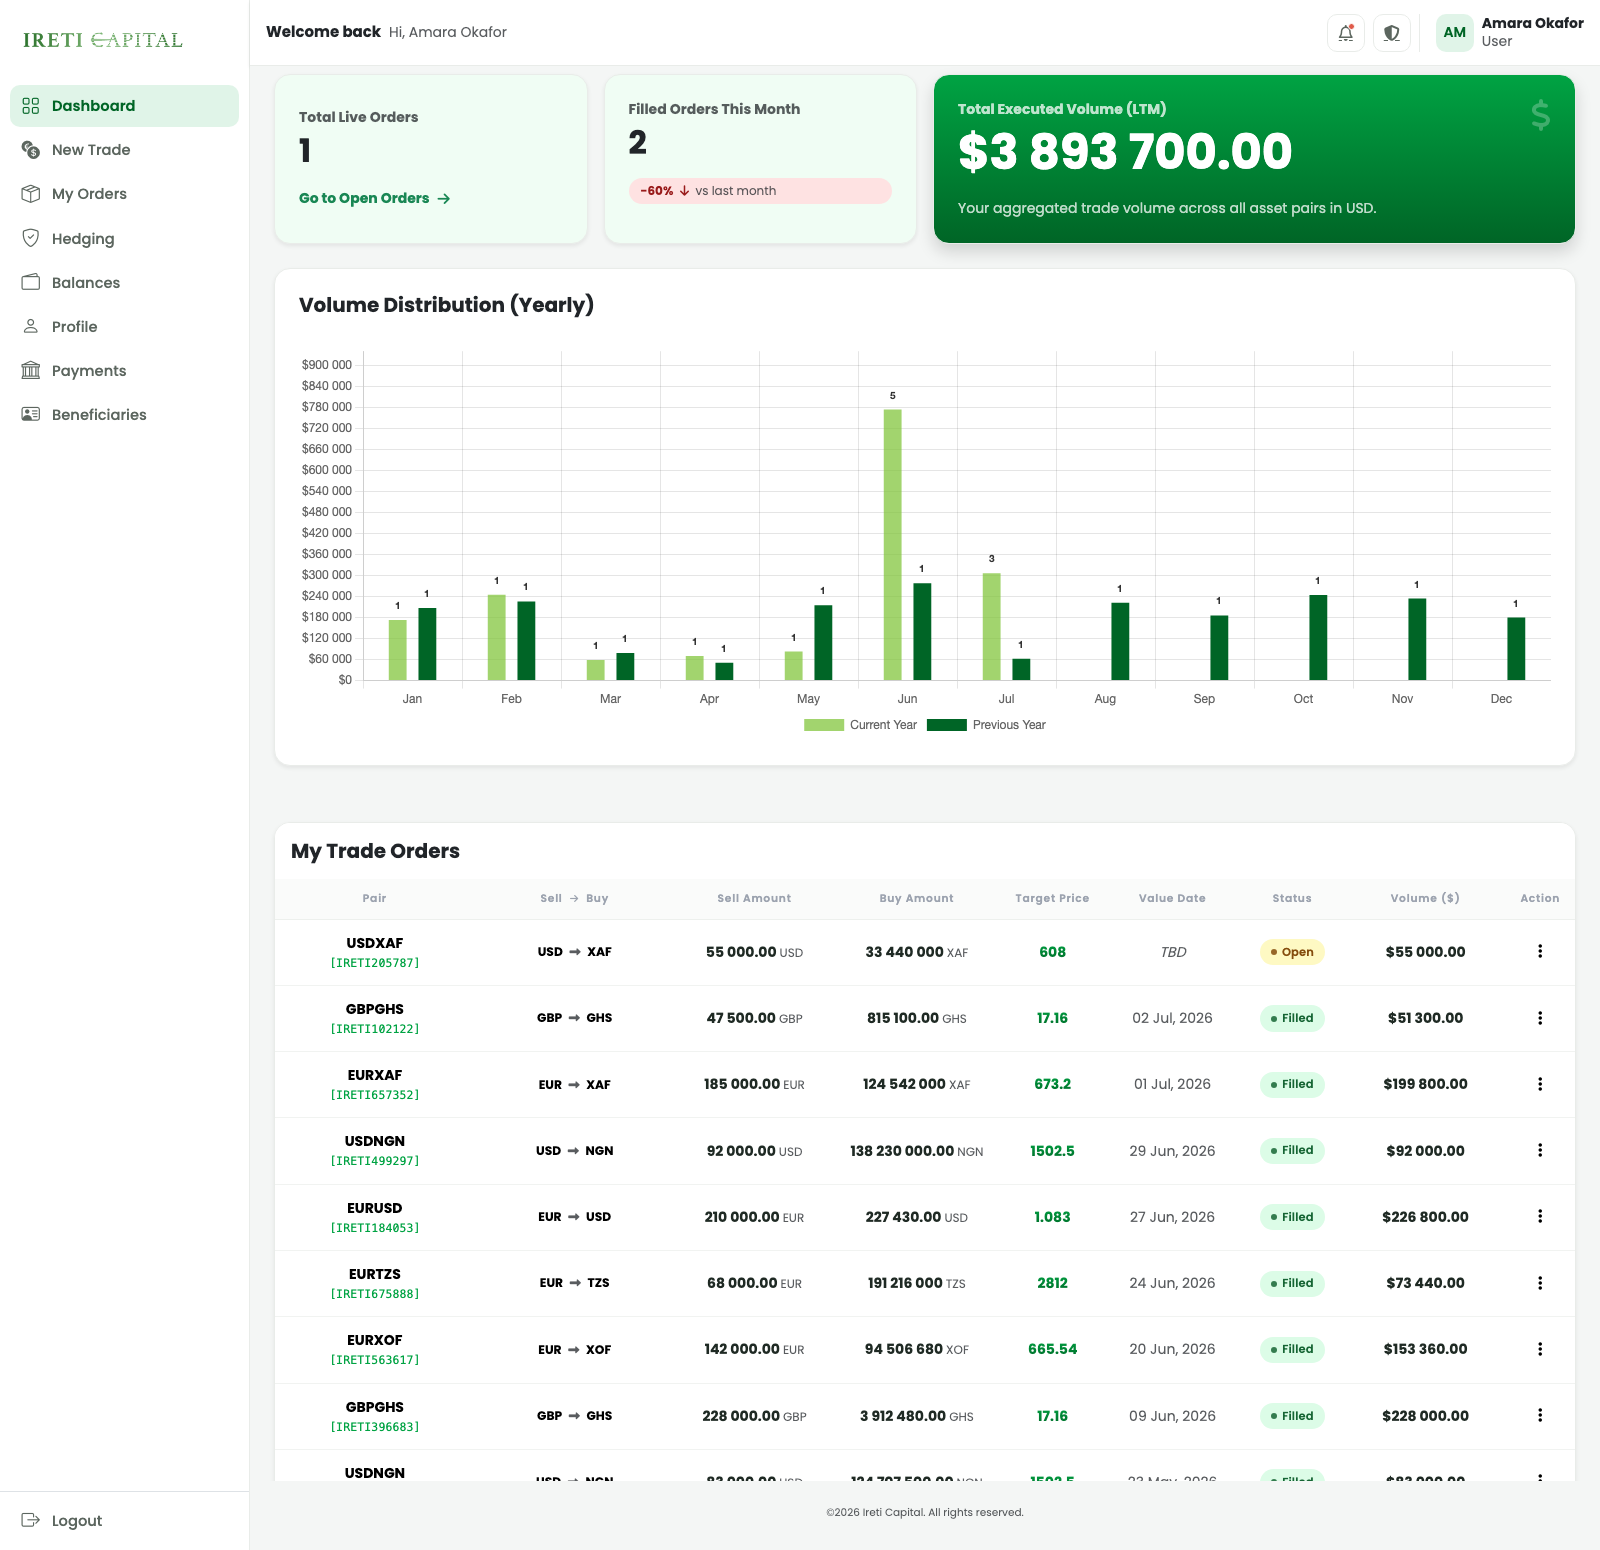Image resolution: width=1600 pixels, height=1550 pixels.
Task: Click the dollar sign icon on volume card
Action: pos(1540,115)
